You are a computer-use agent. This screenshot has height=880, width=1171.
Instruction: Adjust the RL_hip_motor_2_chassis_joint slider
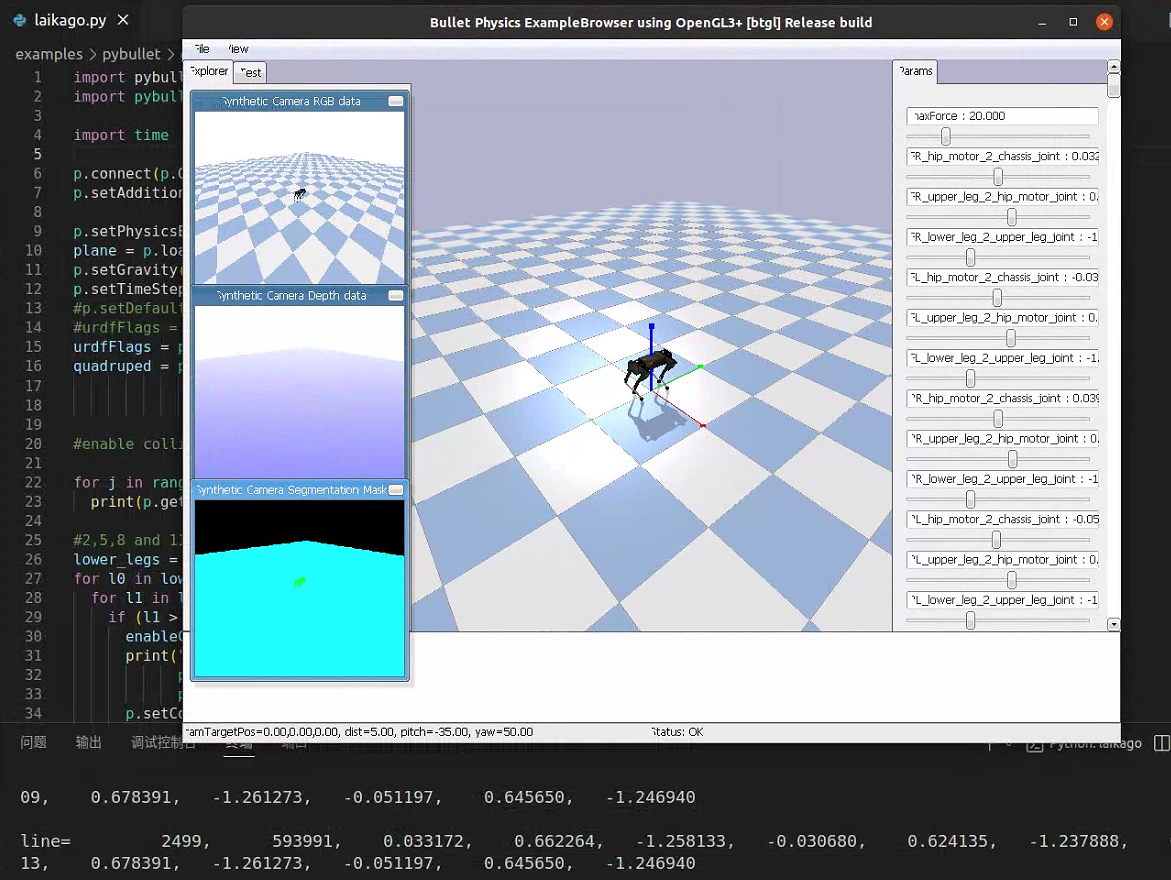(x=995, y=540)
